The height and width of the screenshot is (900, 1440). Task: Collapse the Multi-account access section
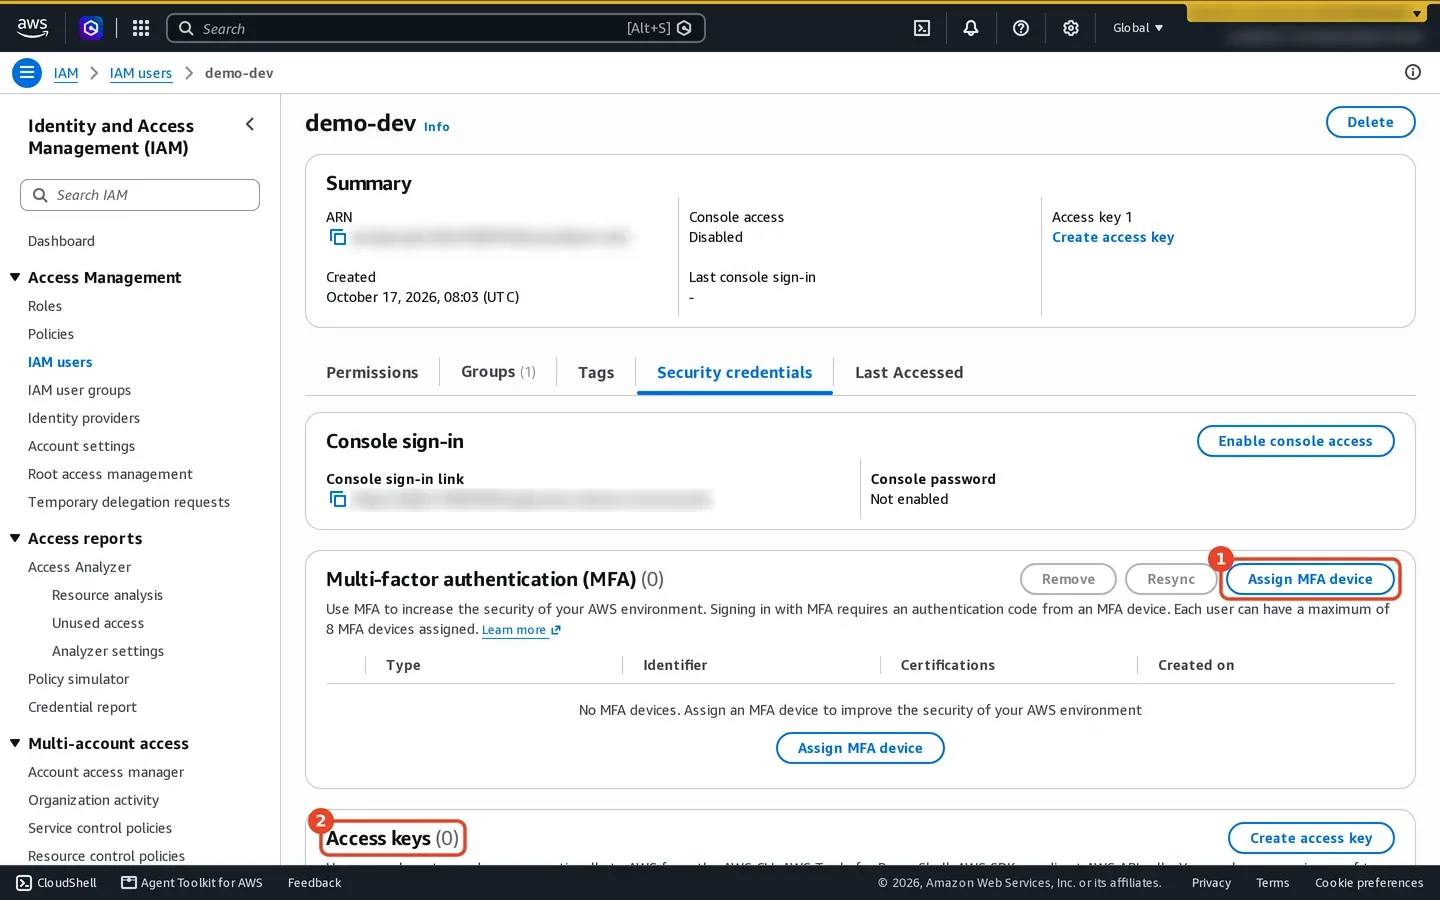pyautogui.click(x=15, y=743)
